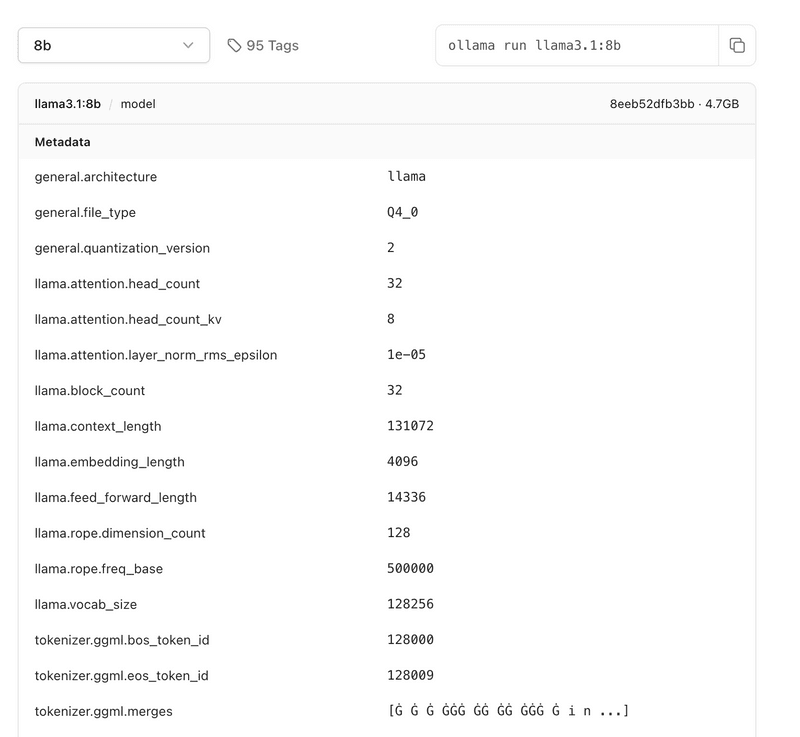Select the vocab size value 128256

point(410,604)
